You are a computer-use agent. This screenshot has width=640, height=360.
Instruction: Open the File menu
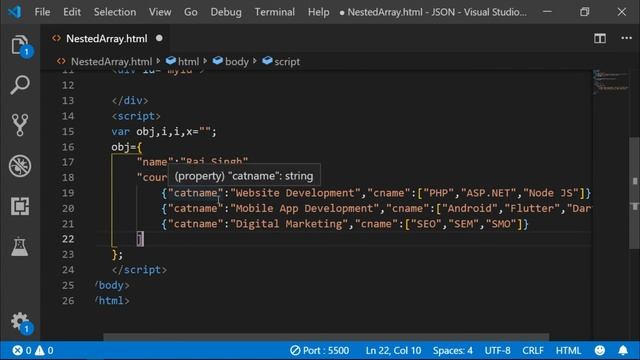point(42,12)
